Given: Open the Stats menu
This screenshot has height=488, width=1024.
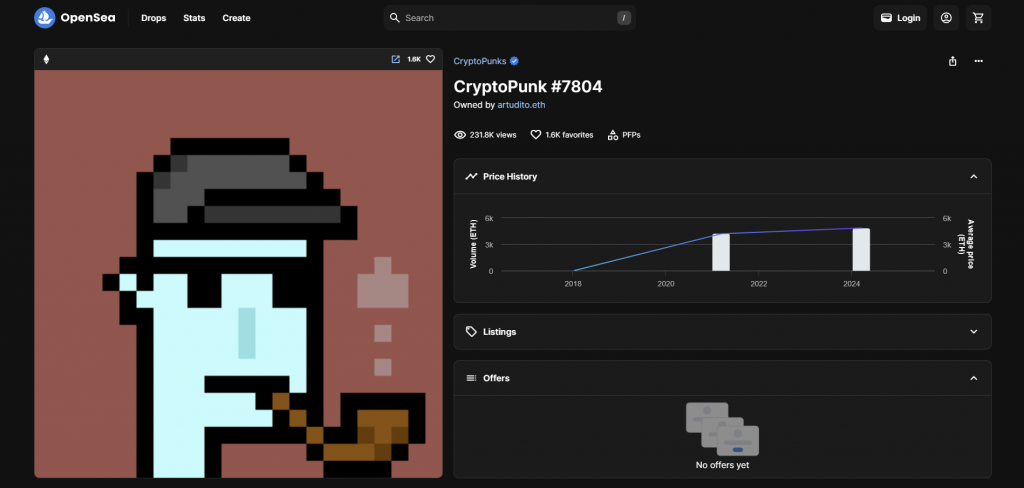Looking at the screenshot, I should point(194,18).
